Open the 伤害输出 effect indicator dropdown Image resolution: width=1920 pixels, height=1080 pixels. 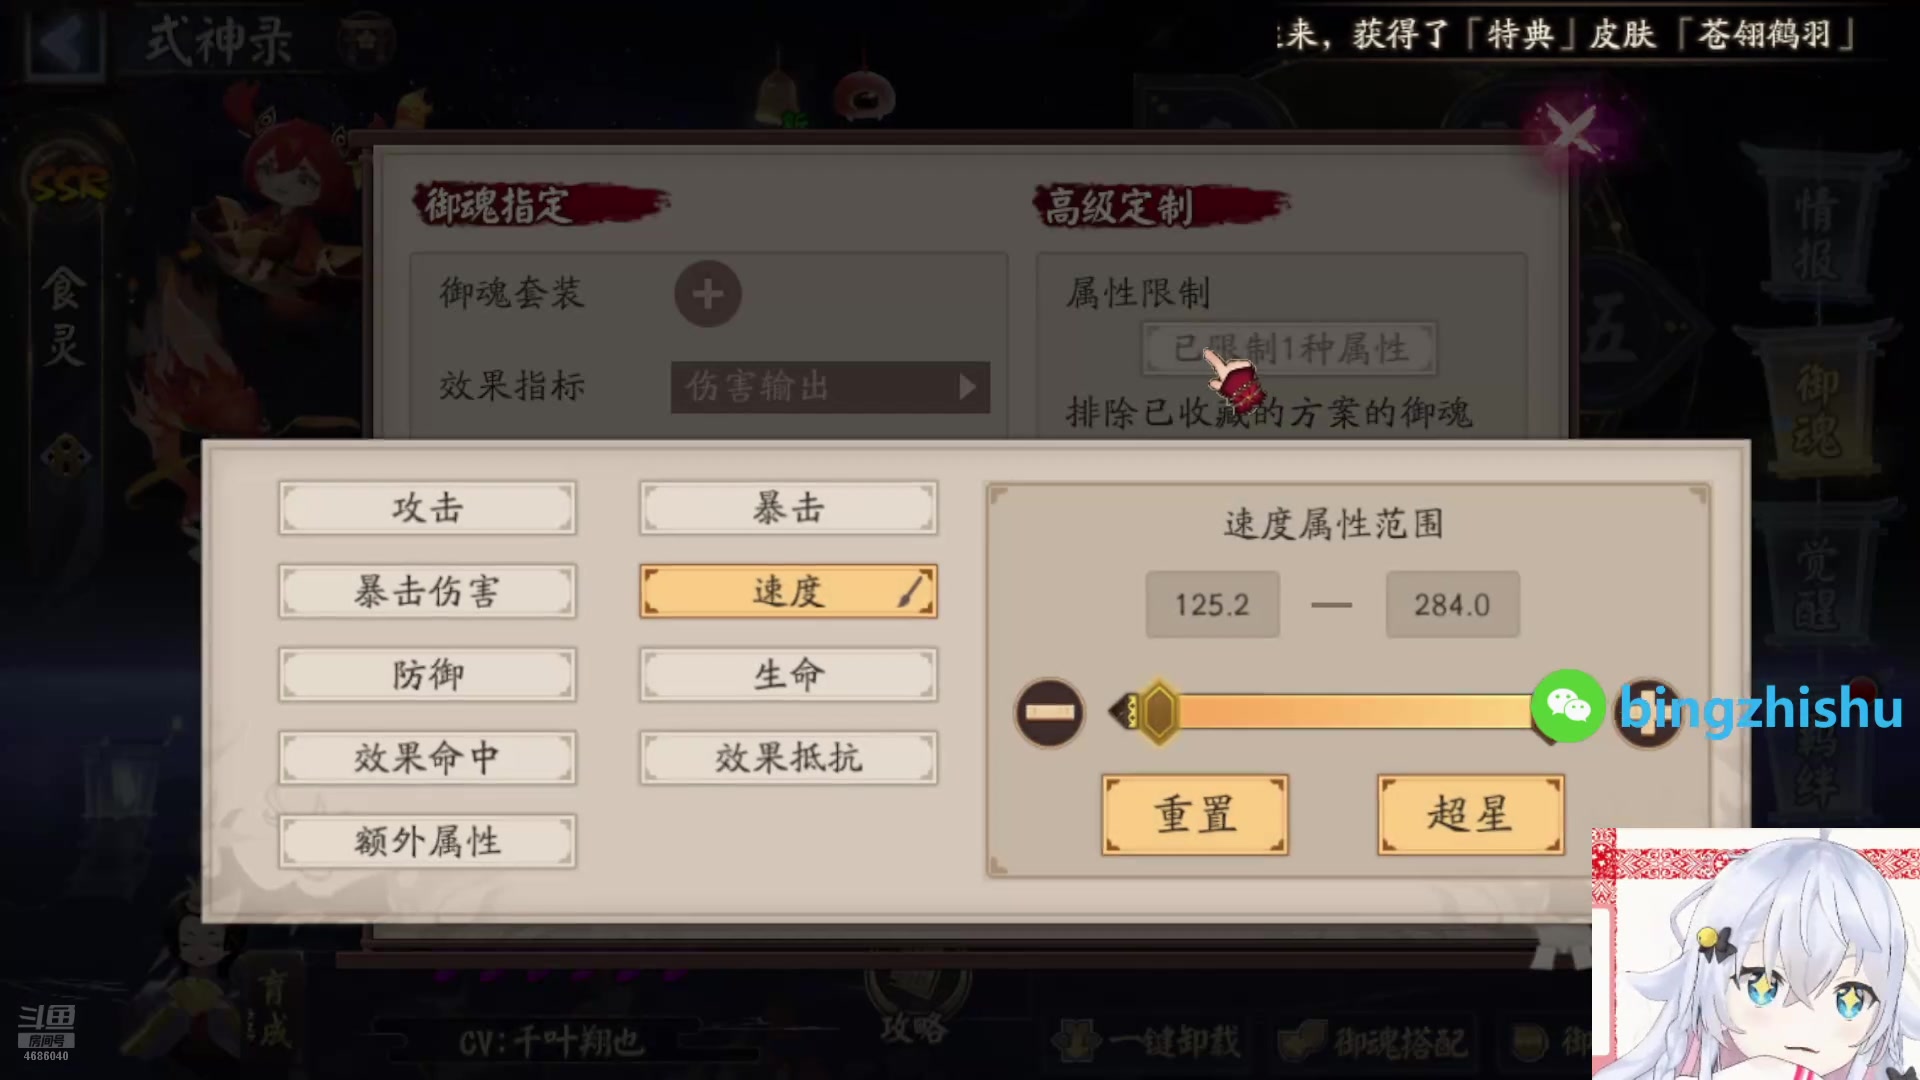(x=830, y=387)
